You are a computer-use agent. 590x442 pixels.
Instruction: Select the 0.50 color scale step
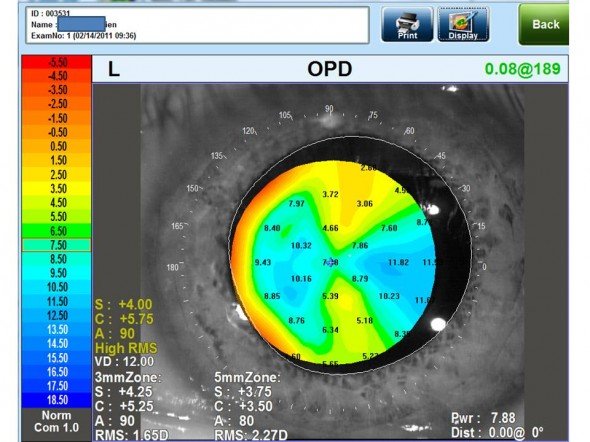(x=56, y=146)
